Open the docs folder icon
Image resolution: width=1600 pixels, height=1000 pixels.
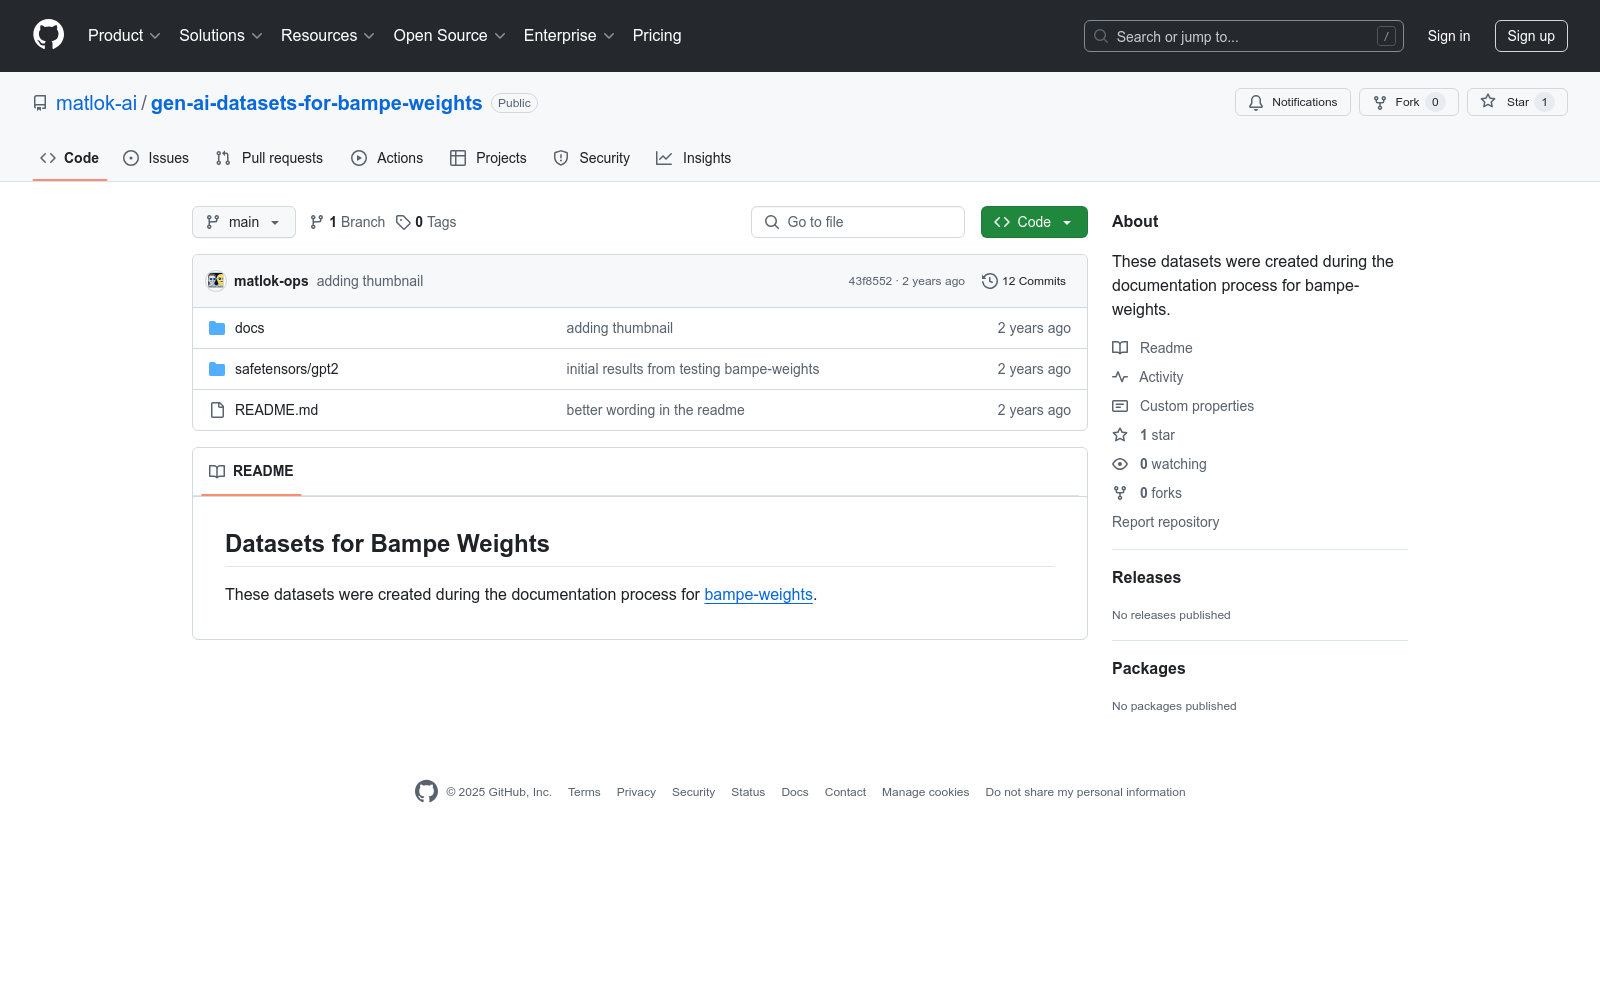pyautogui.click(x=217, y=328)
